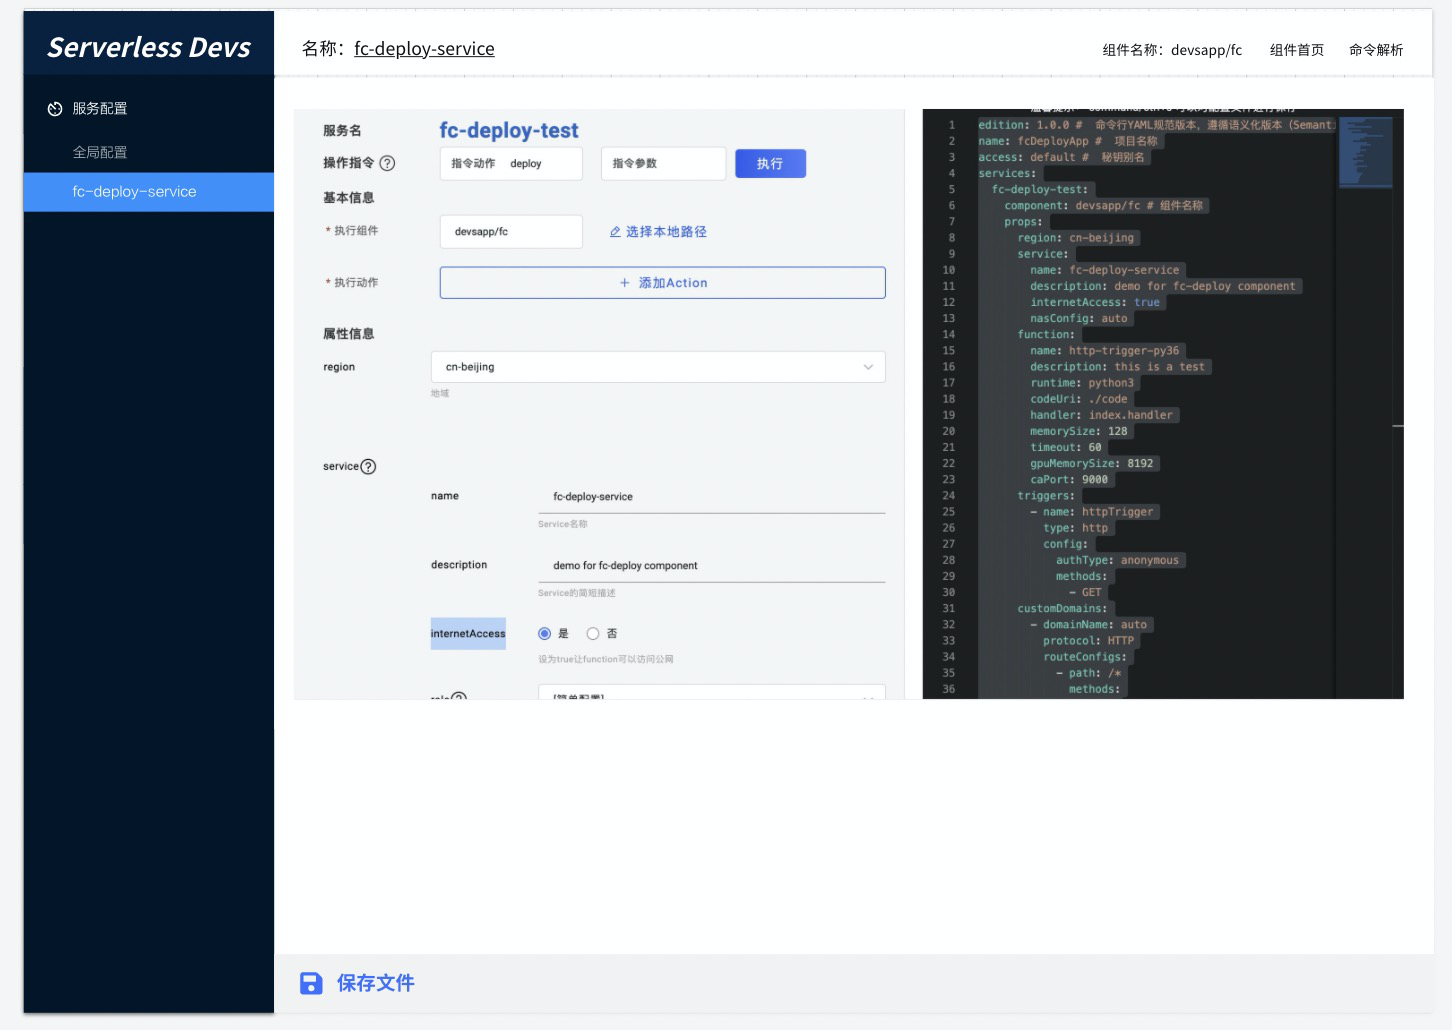Click the 服务配置 sidebar icon
This screenshot has height=1030, width=1452.
(x=55, y=109)
